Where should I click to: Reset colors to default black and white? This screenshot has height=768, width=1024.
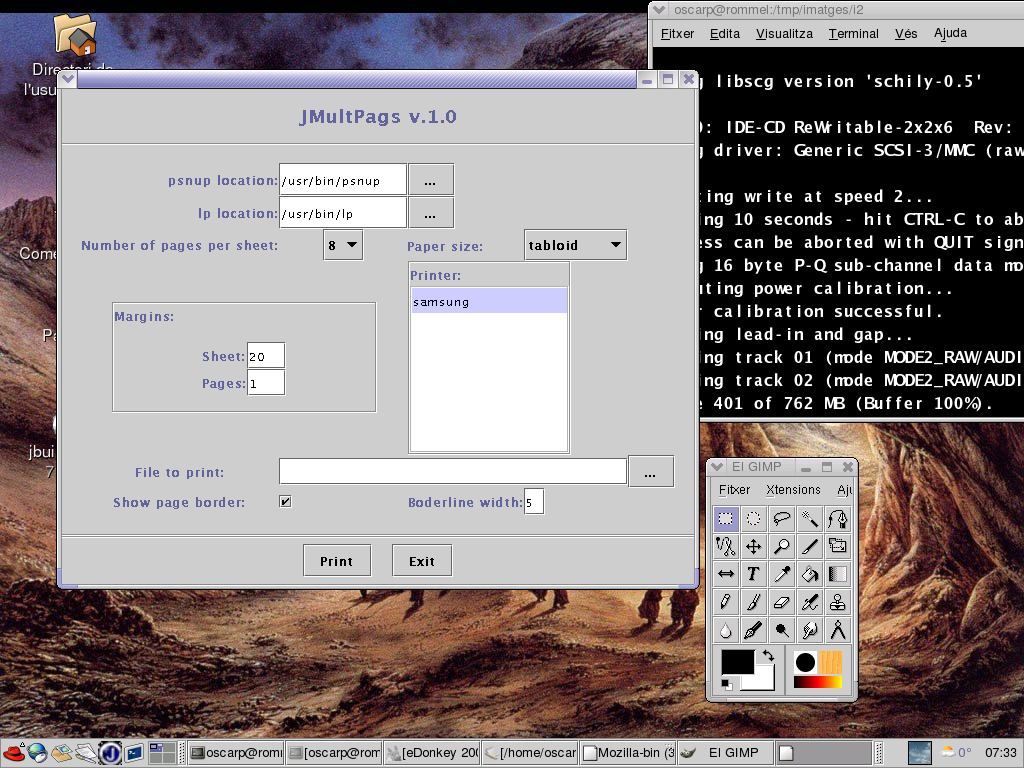[x=726, y=684]
